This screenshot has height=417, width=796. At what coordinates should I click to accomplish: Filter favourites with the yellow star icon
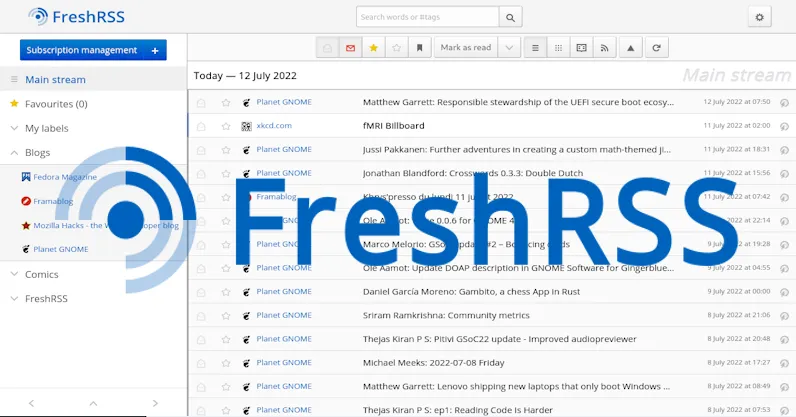point(373,47)
